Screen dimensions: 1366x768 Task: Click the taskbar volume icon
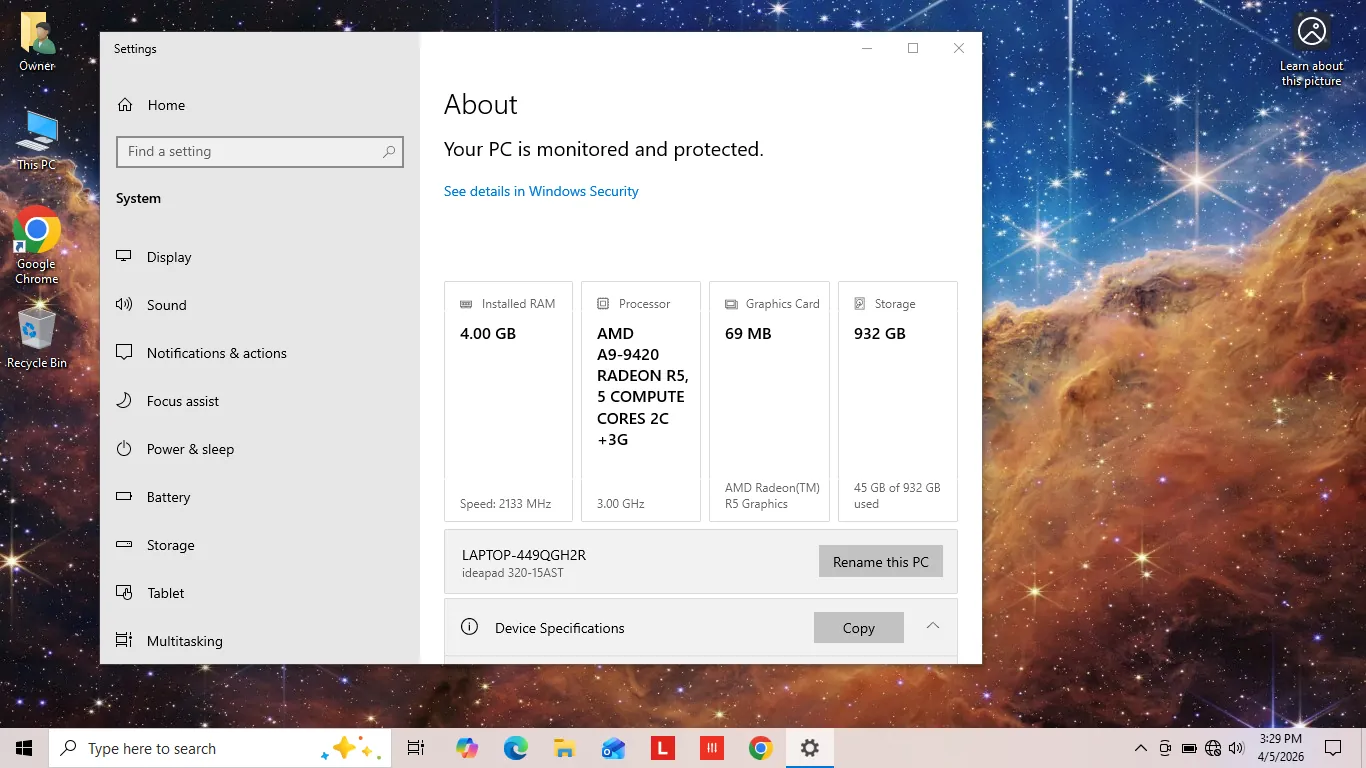[1237, 748]
